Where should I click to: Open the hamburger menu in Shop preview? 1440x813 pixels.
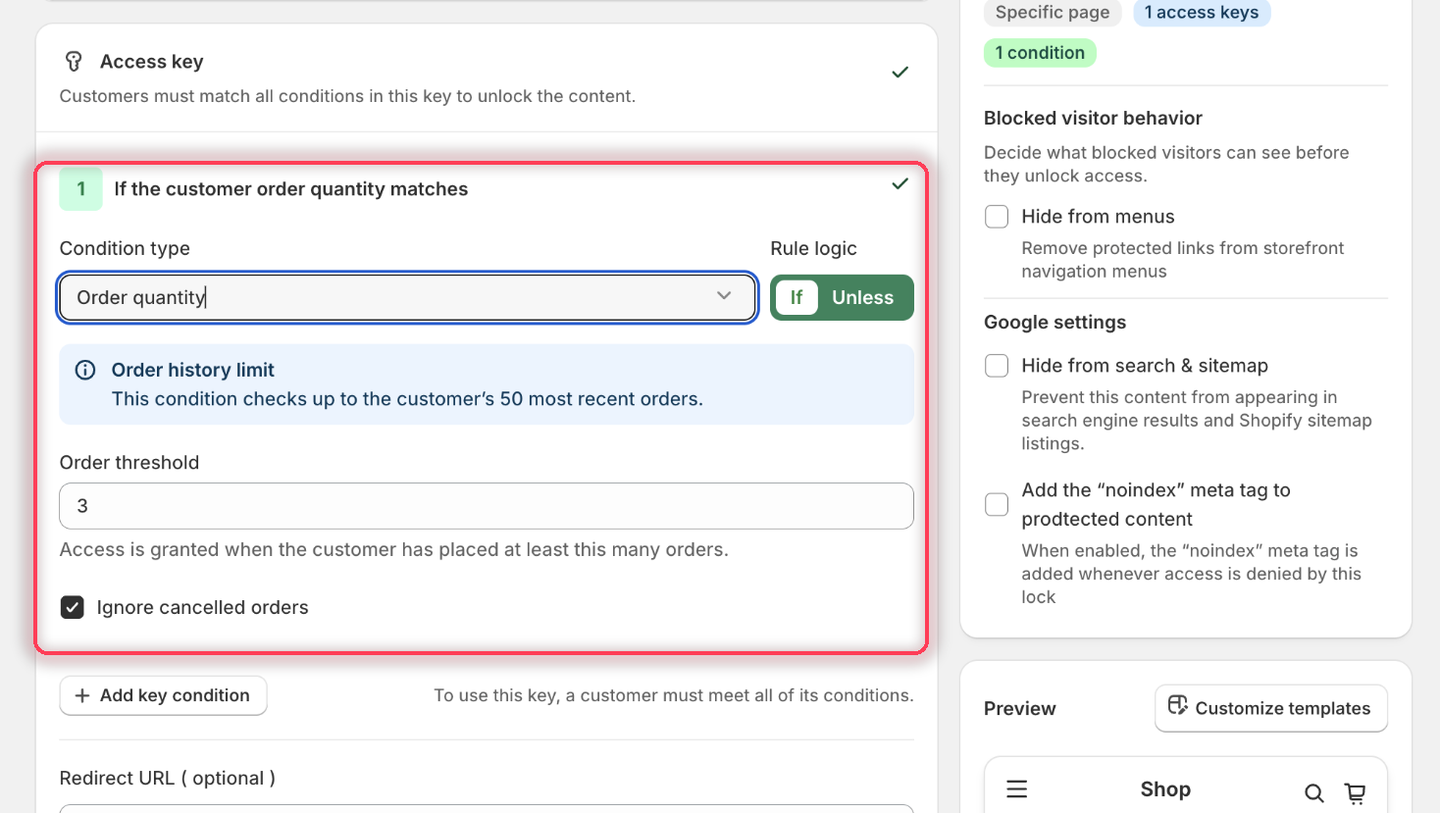pos(1017,790)
